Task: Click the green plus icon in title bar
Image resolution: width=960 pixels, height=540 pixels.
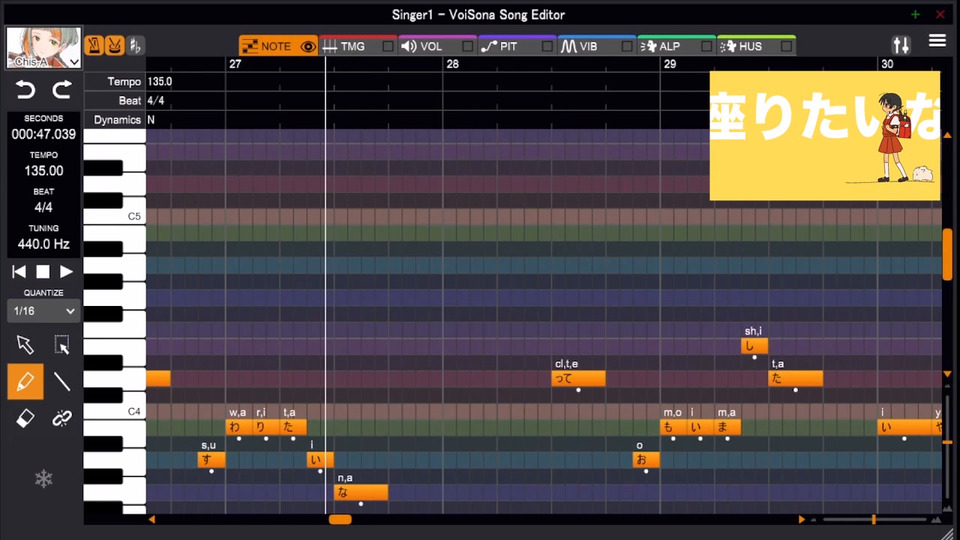Action: [x=915, y=14]
